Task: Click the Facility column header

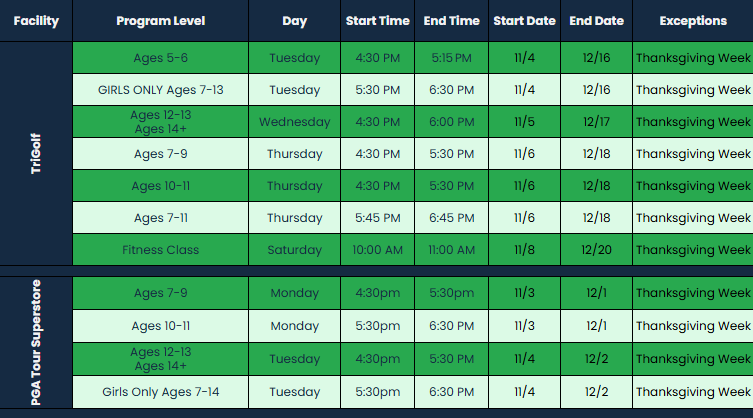Action: 36,21
